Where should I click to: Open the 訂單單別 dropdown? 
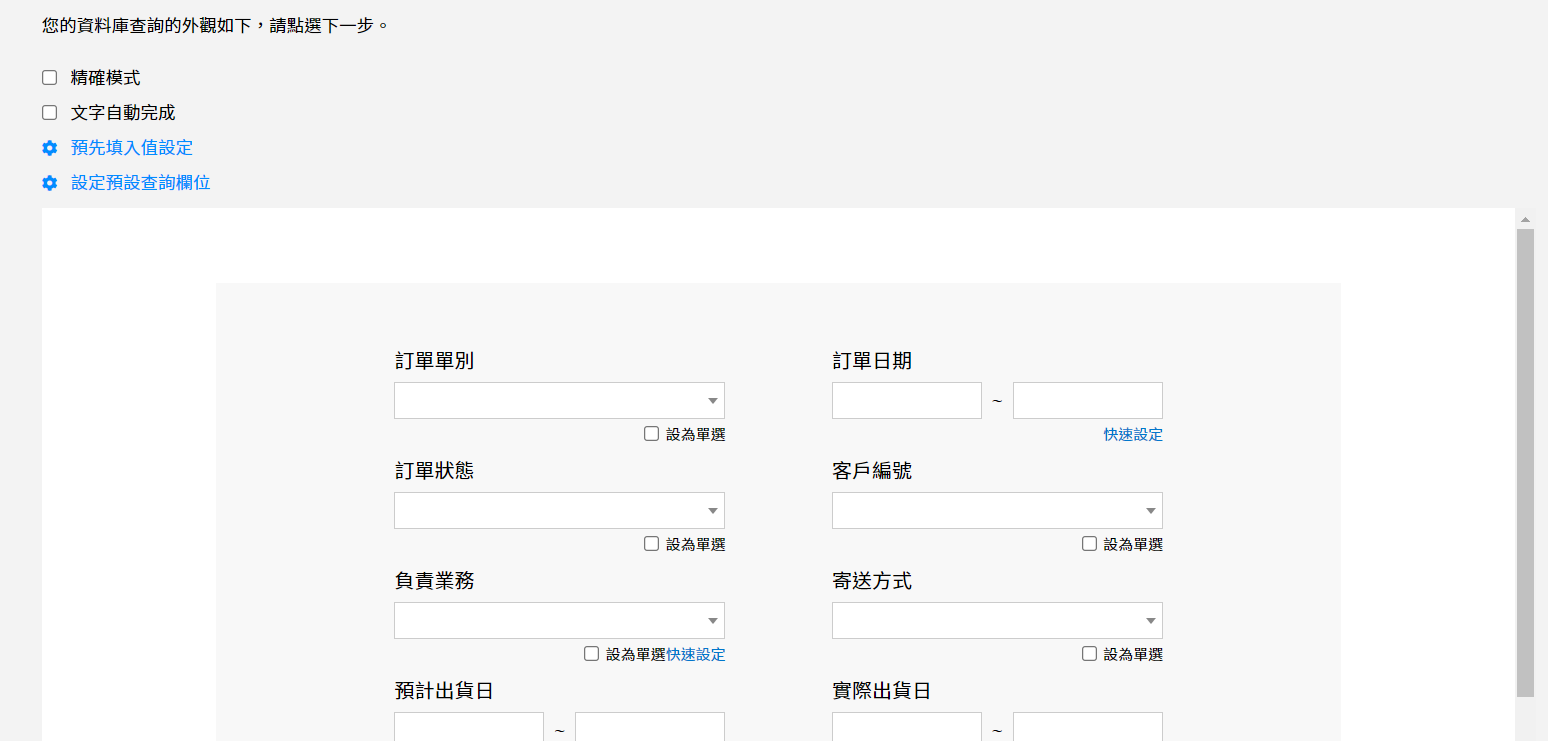click(x=559, y=401)
